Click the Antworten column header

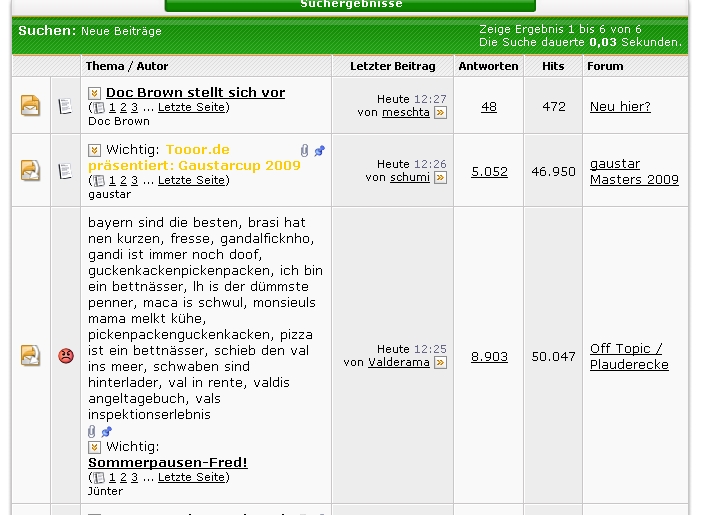pos(488,66)
